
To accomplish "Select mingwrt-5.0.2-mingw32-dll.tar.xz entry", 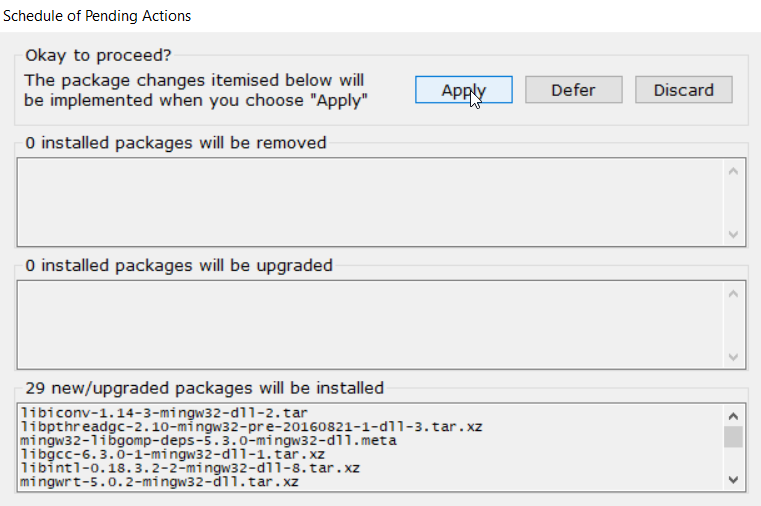I will [x=159, y=482].
